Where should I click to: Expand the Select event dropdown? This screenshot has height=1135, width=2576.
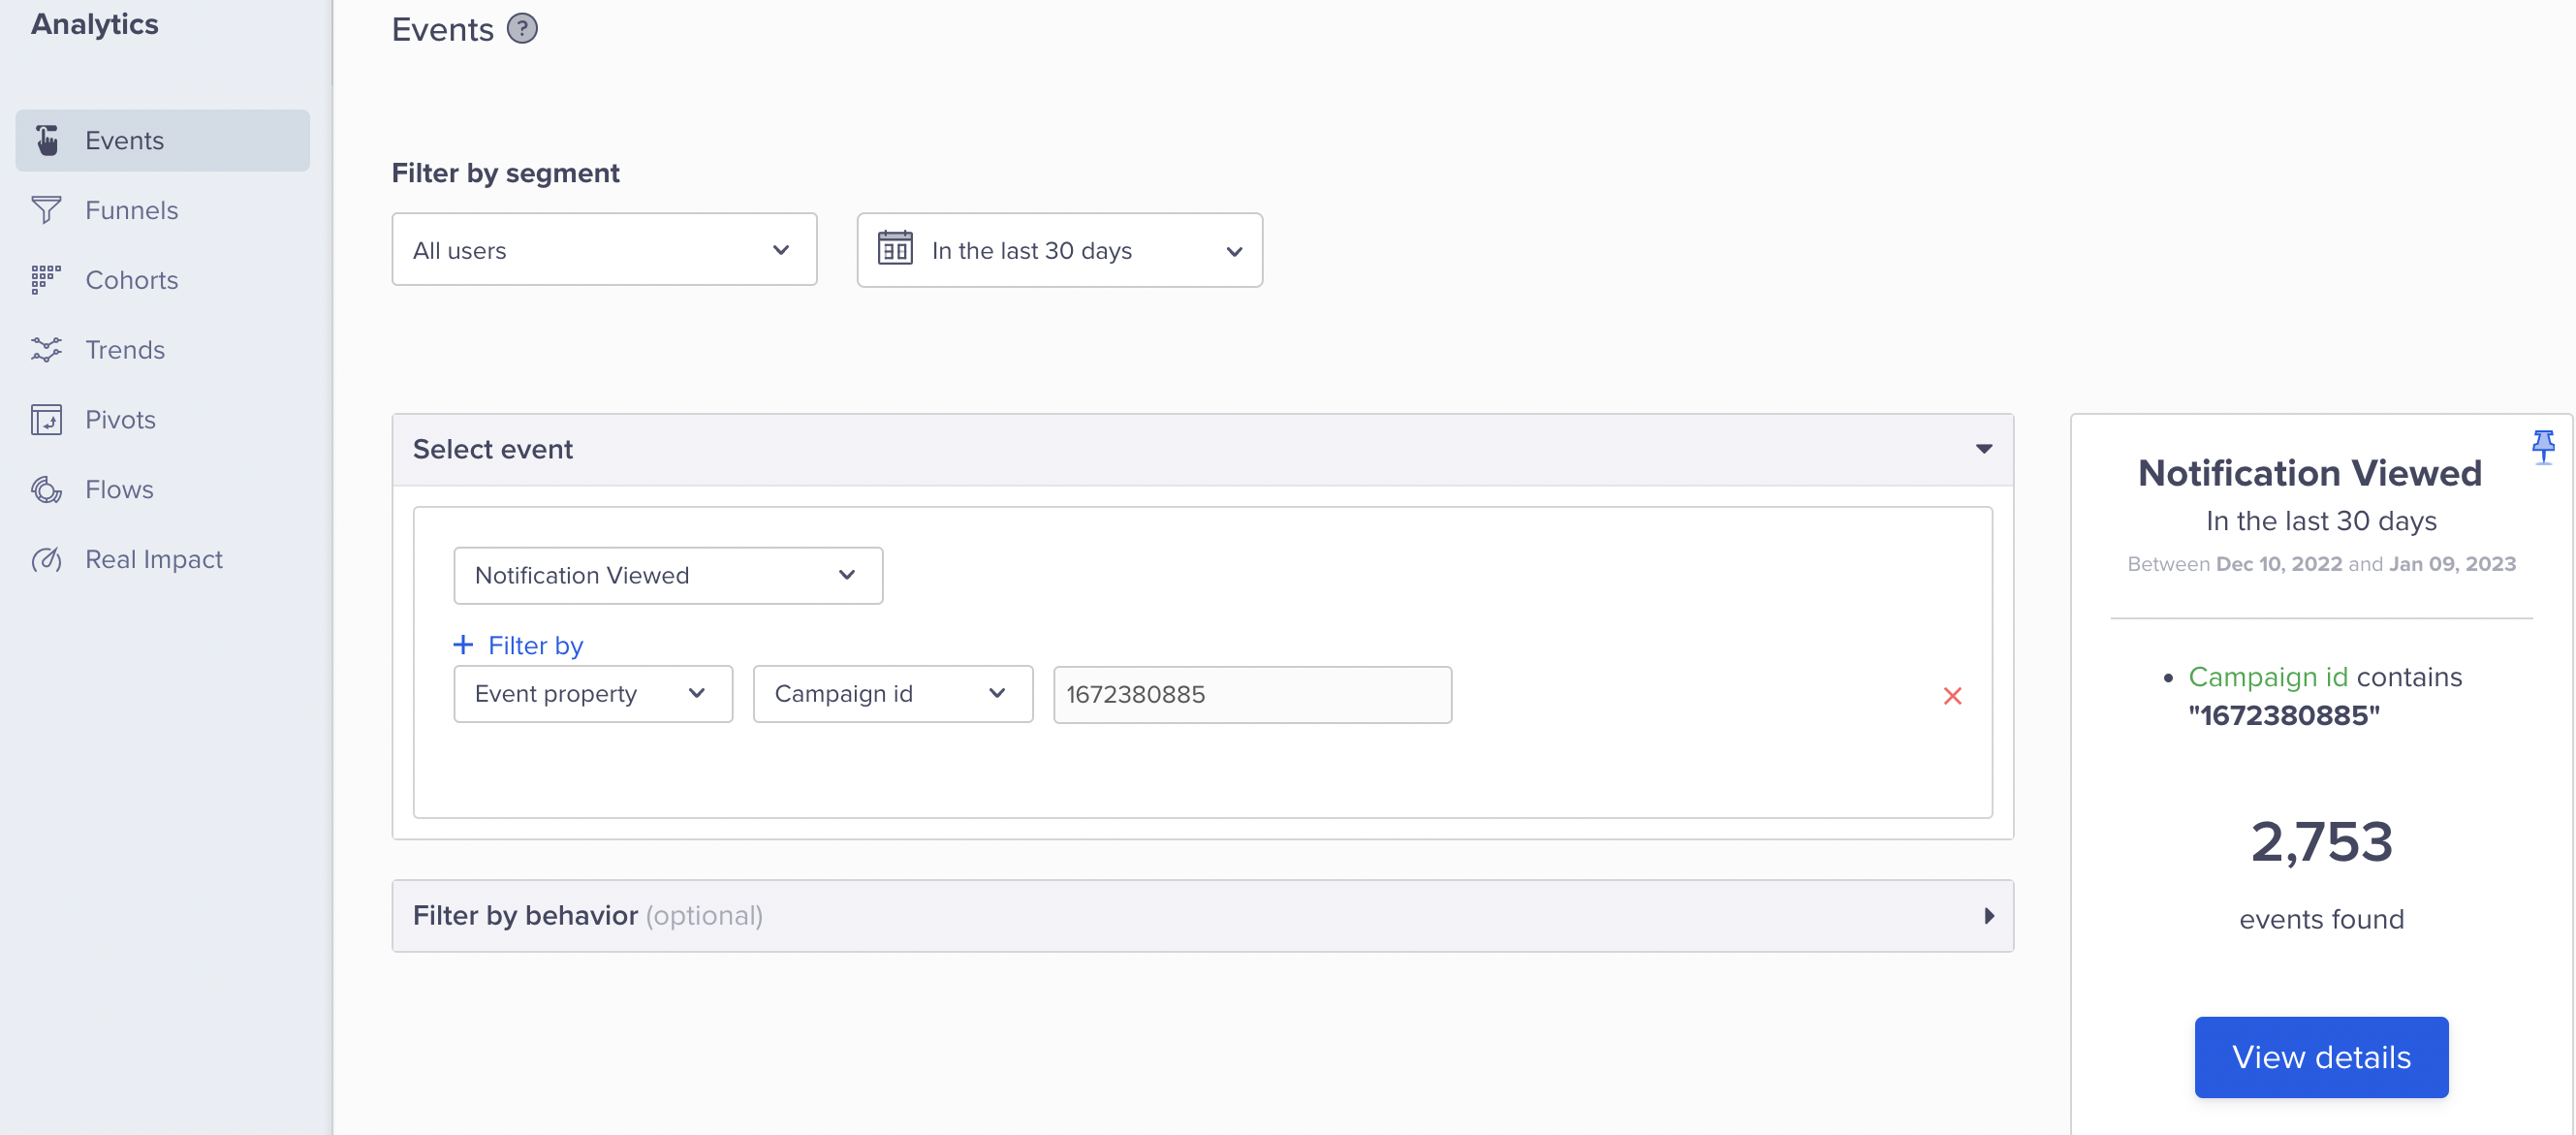pos(1985,449)
